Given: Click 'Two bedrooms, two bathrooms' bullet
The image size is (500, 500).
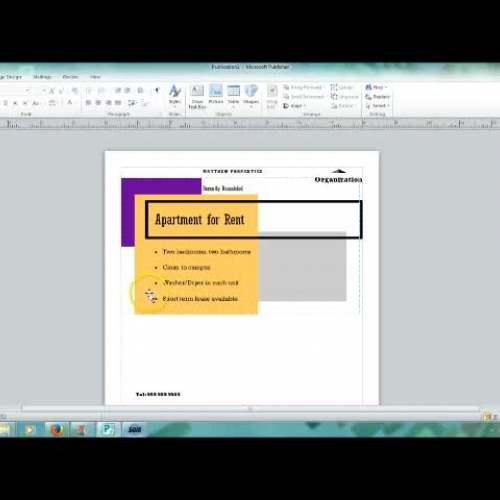Looking at the screenshot, I should coord(206,252).
